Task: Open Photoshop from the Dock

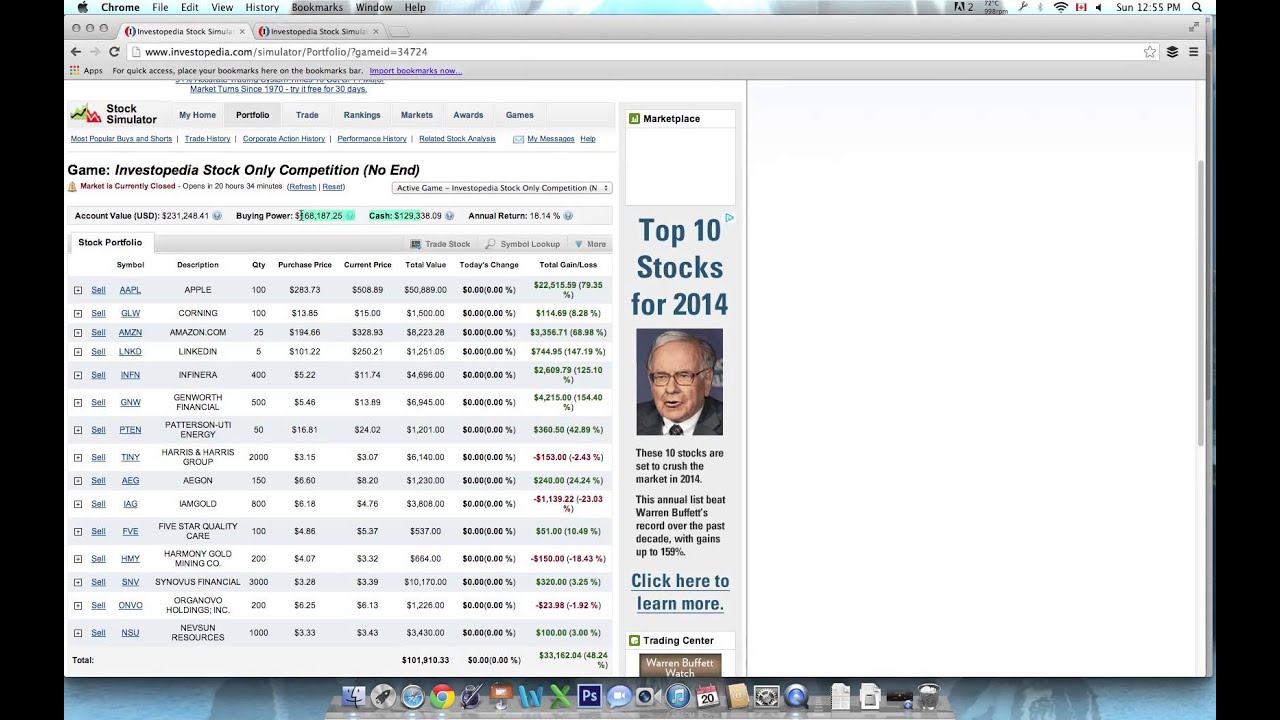Action: pyautogui.click(x=589, y=696)
